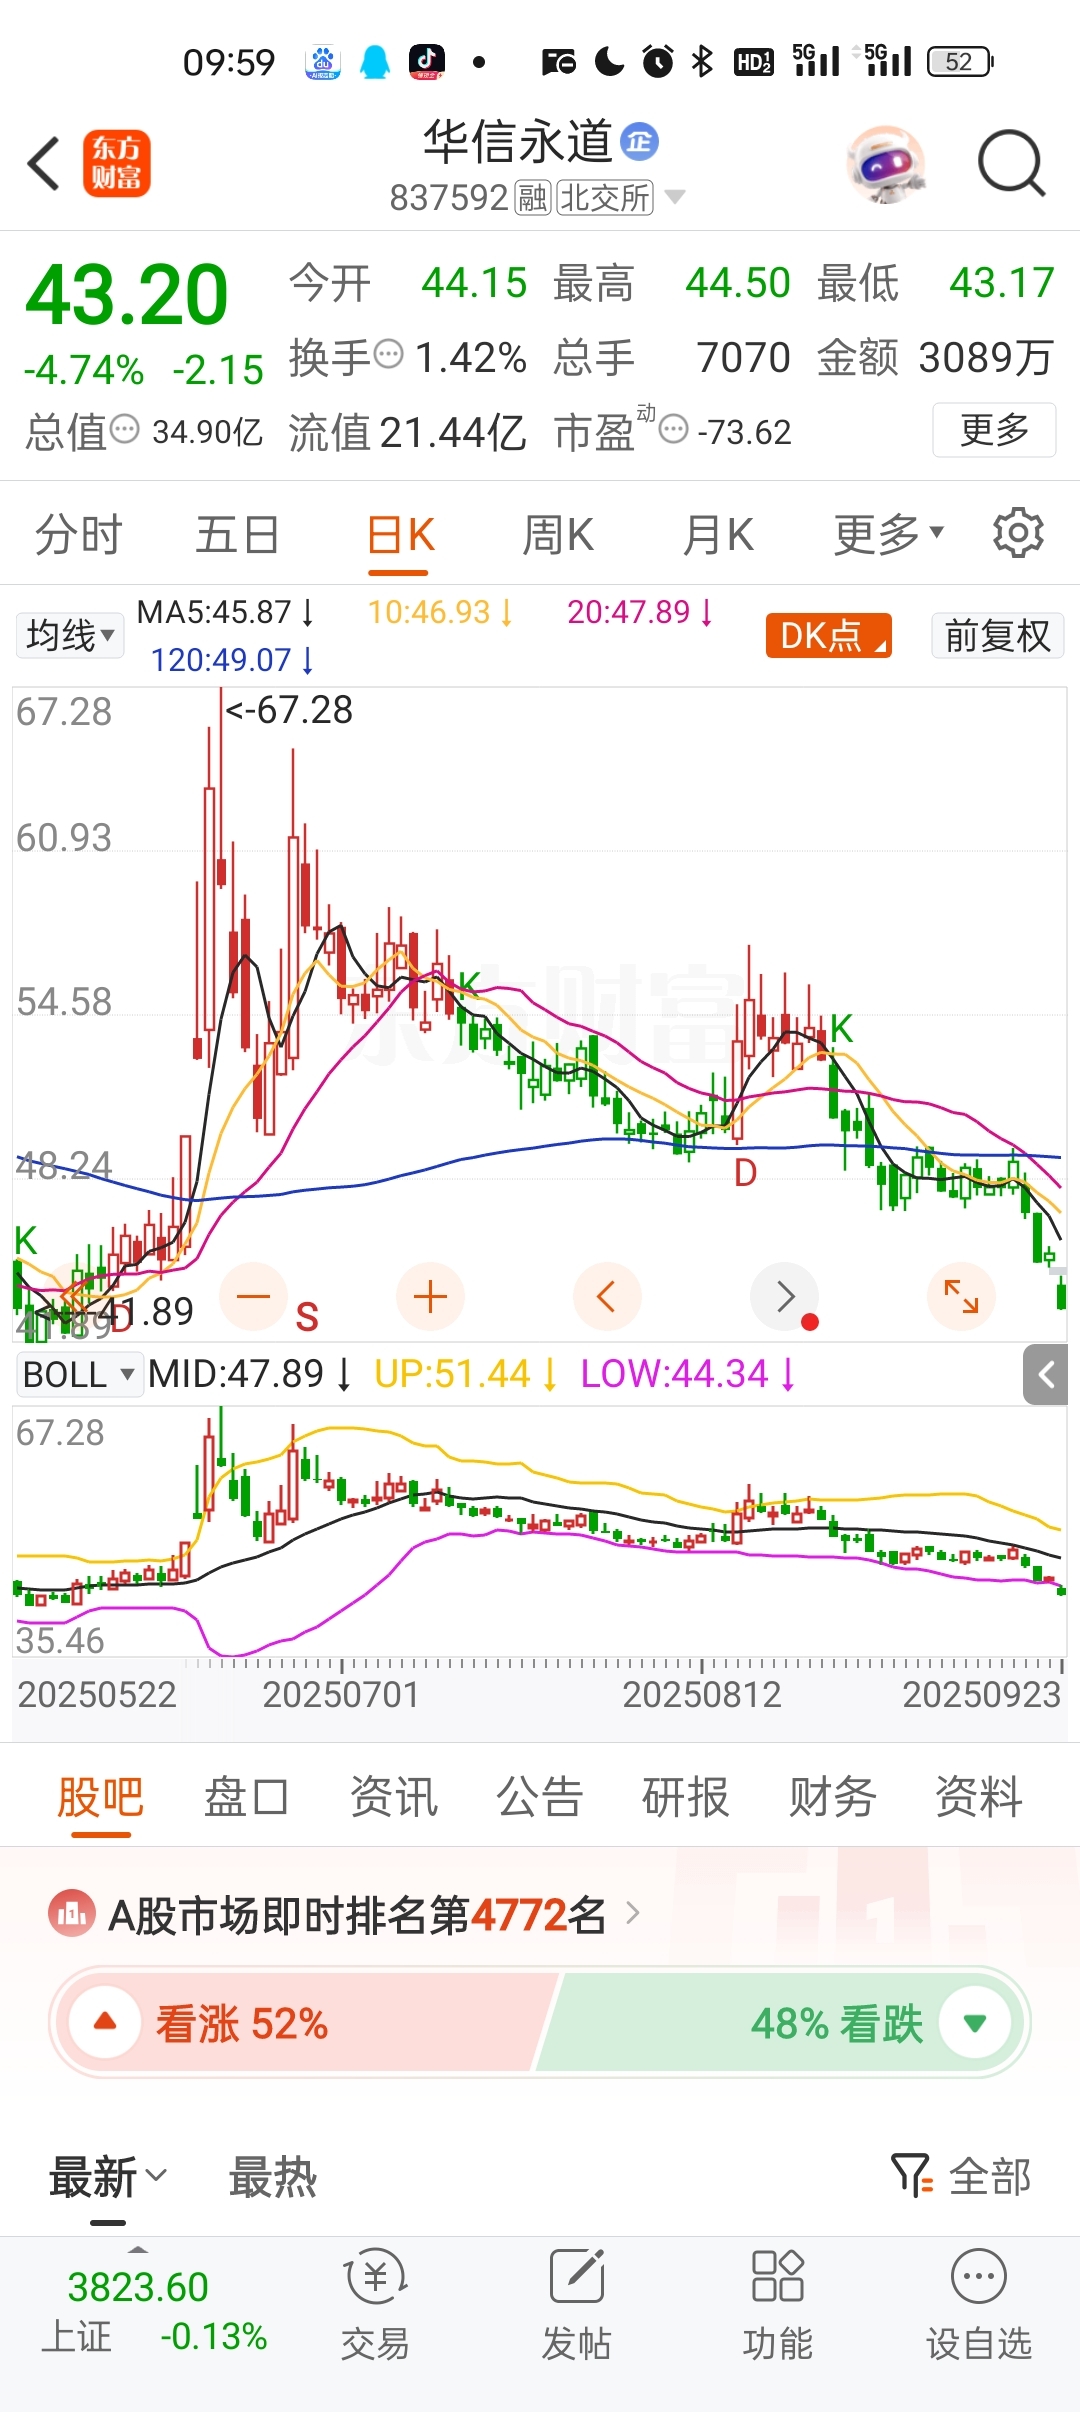Open the 东方财富 logo icon
Viewport: 1080px width, 2412px height.
[x=116, y=163]
